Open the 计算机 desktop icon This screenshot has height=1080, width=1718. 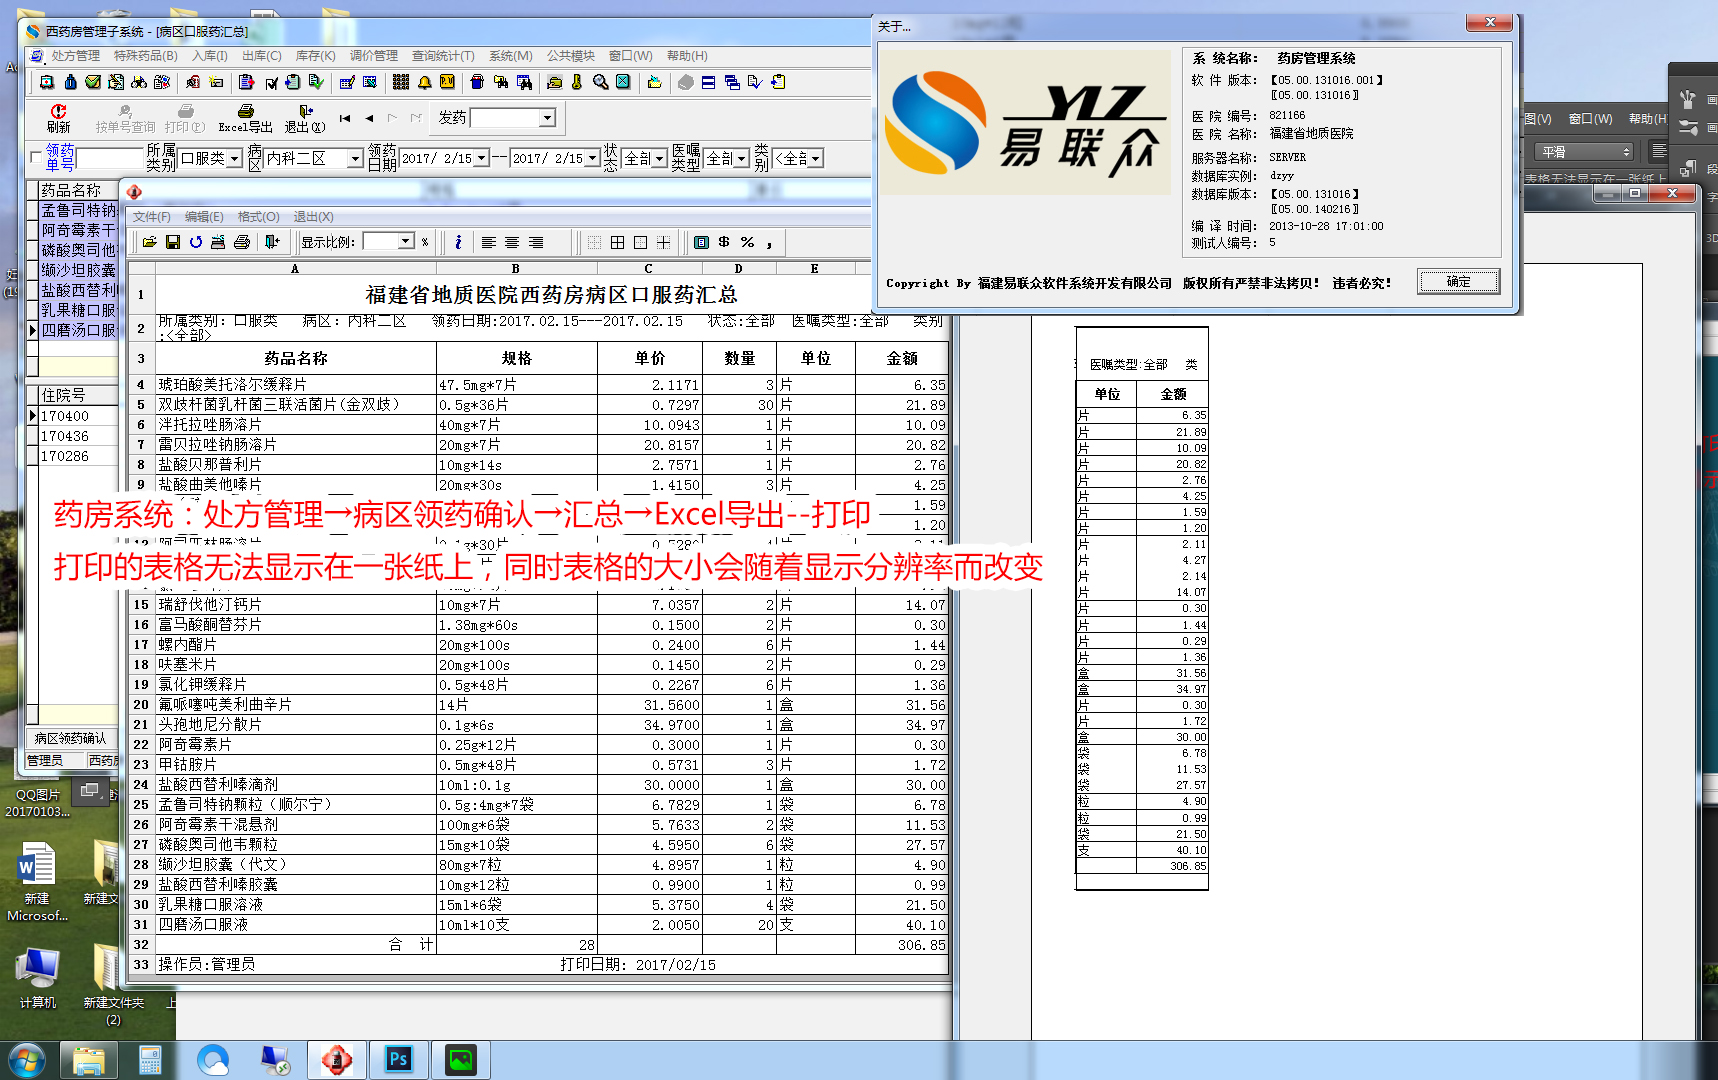pos(38,976)
